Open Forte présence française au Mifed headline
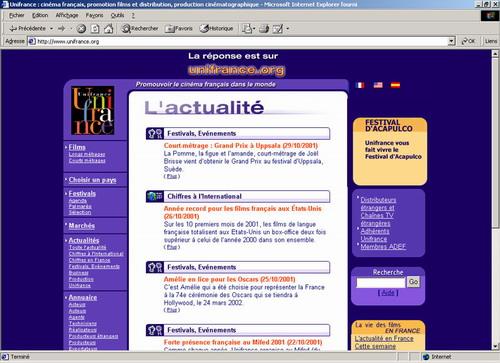The image size is (500, 363). 243,342
